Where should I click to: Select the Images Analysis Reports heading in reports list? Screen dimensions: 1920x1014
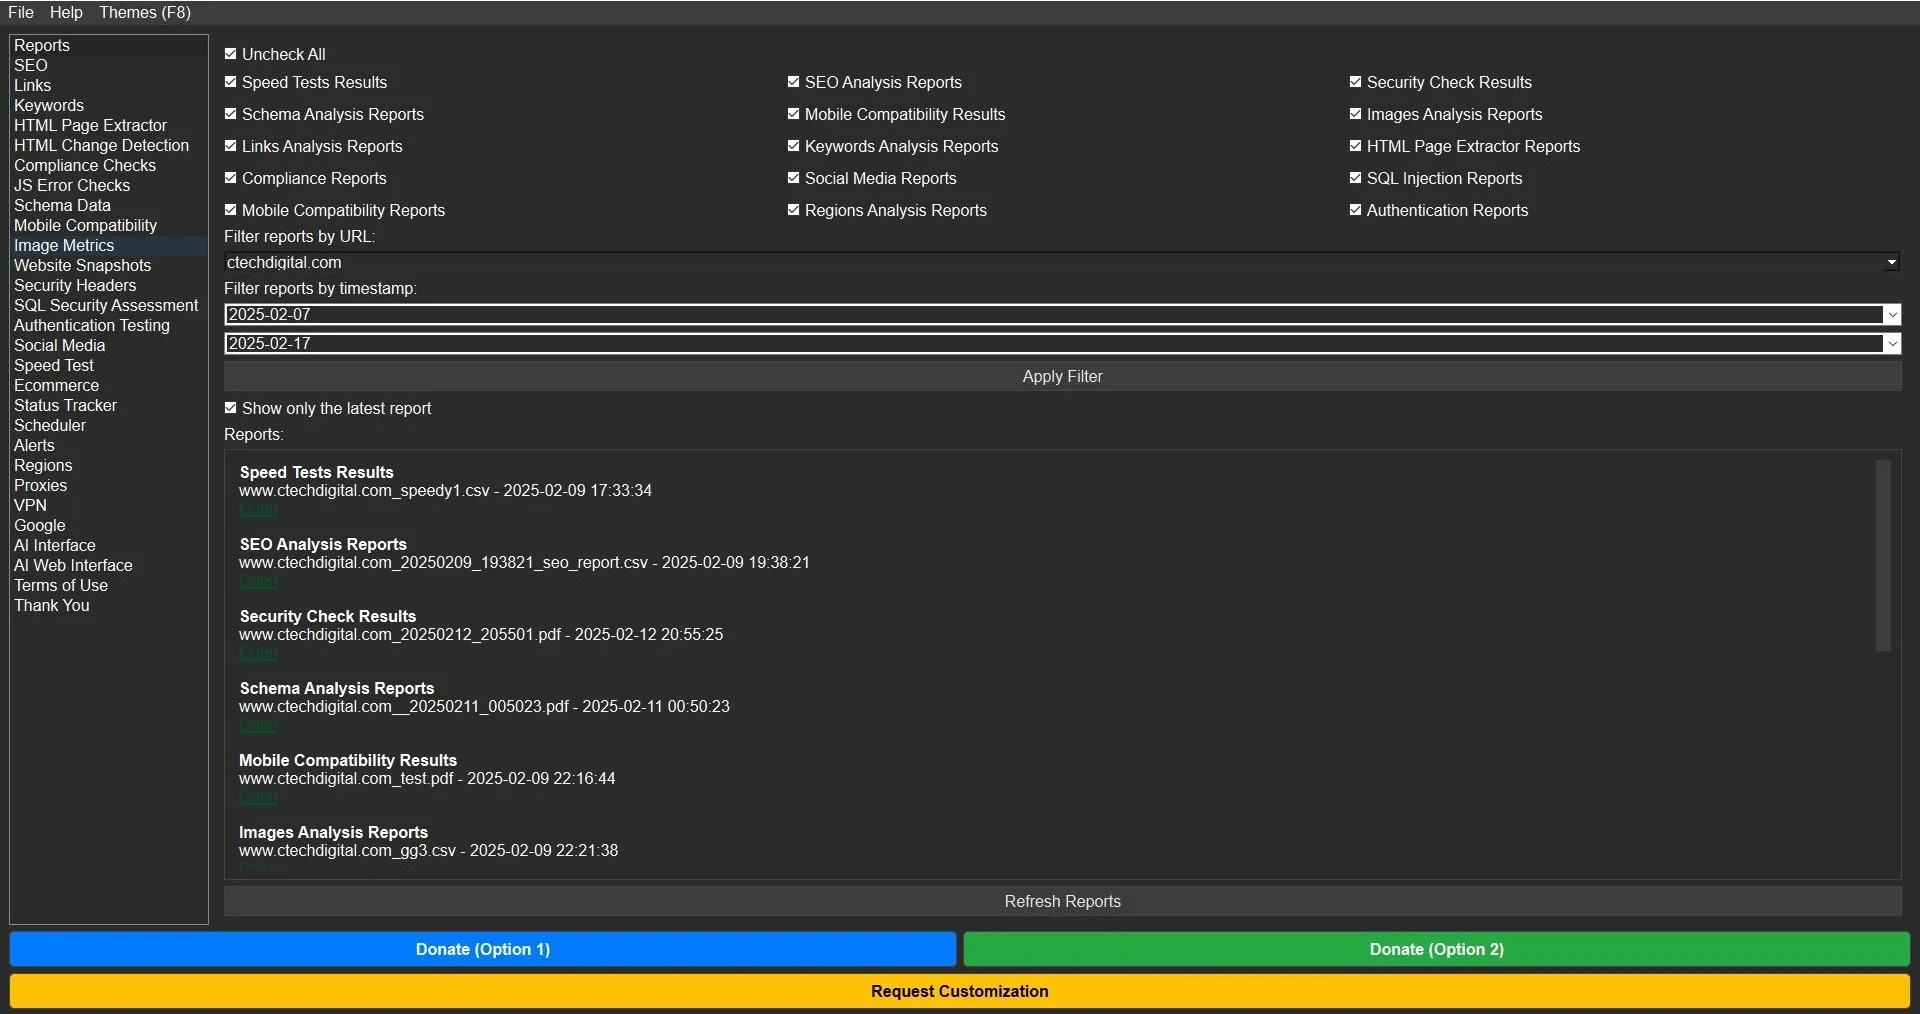333,832
